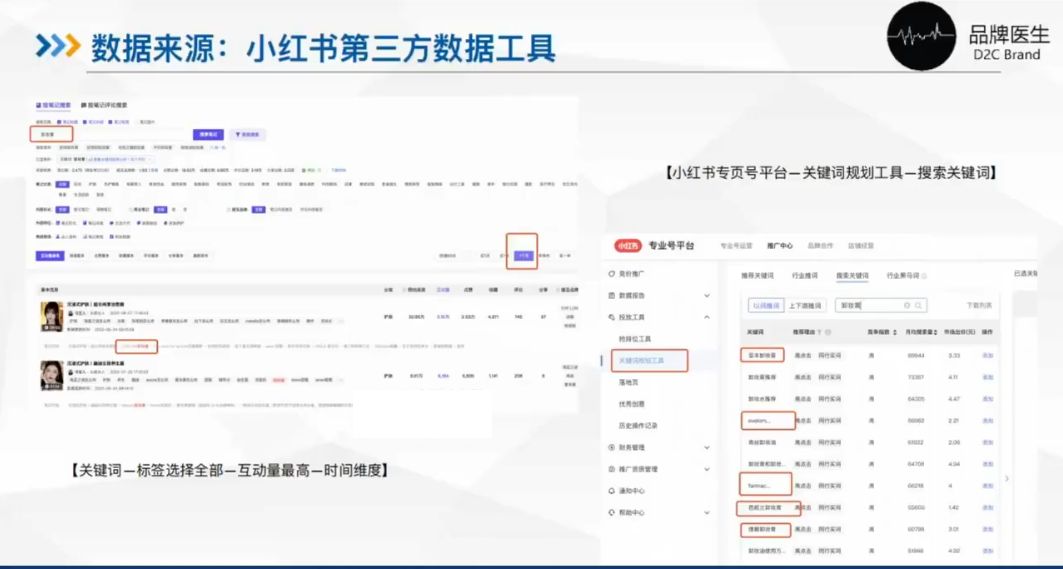Click the 帮助中心 sidebar icon
Image resolution: width=1063 pixels, height=569 pixels.
(x=612, y=513)
